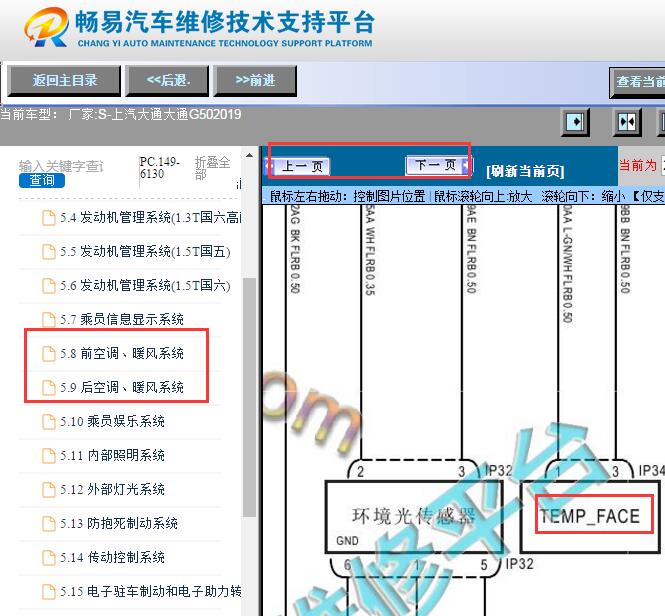The image size is (665, 616).
Task: Click the document icon beside 5.12
Action: coord(49,489)
